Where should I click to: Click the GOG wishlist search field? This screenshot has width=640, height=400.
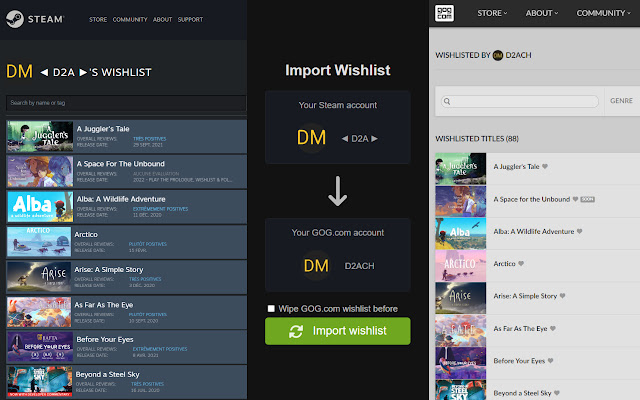(x=520, y=101)
